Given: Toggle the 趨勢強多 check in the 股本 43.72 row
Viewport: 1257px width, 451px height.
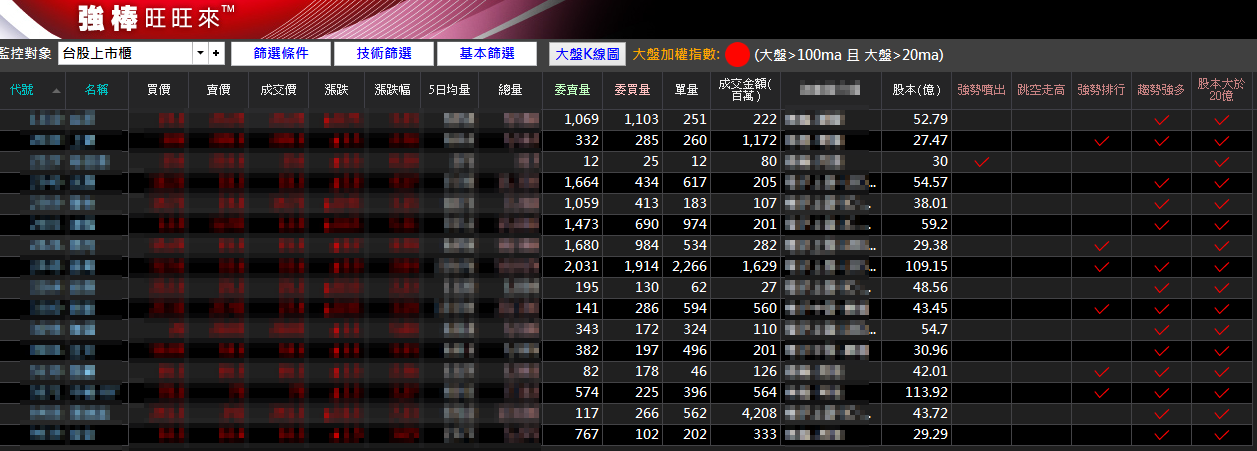Looking at the screenshot, I should point(1161,414).
